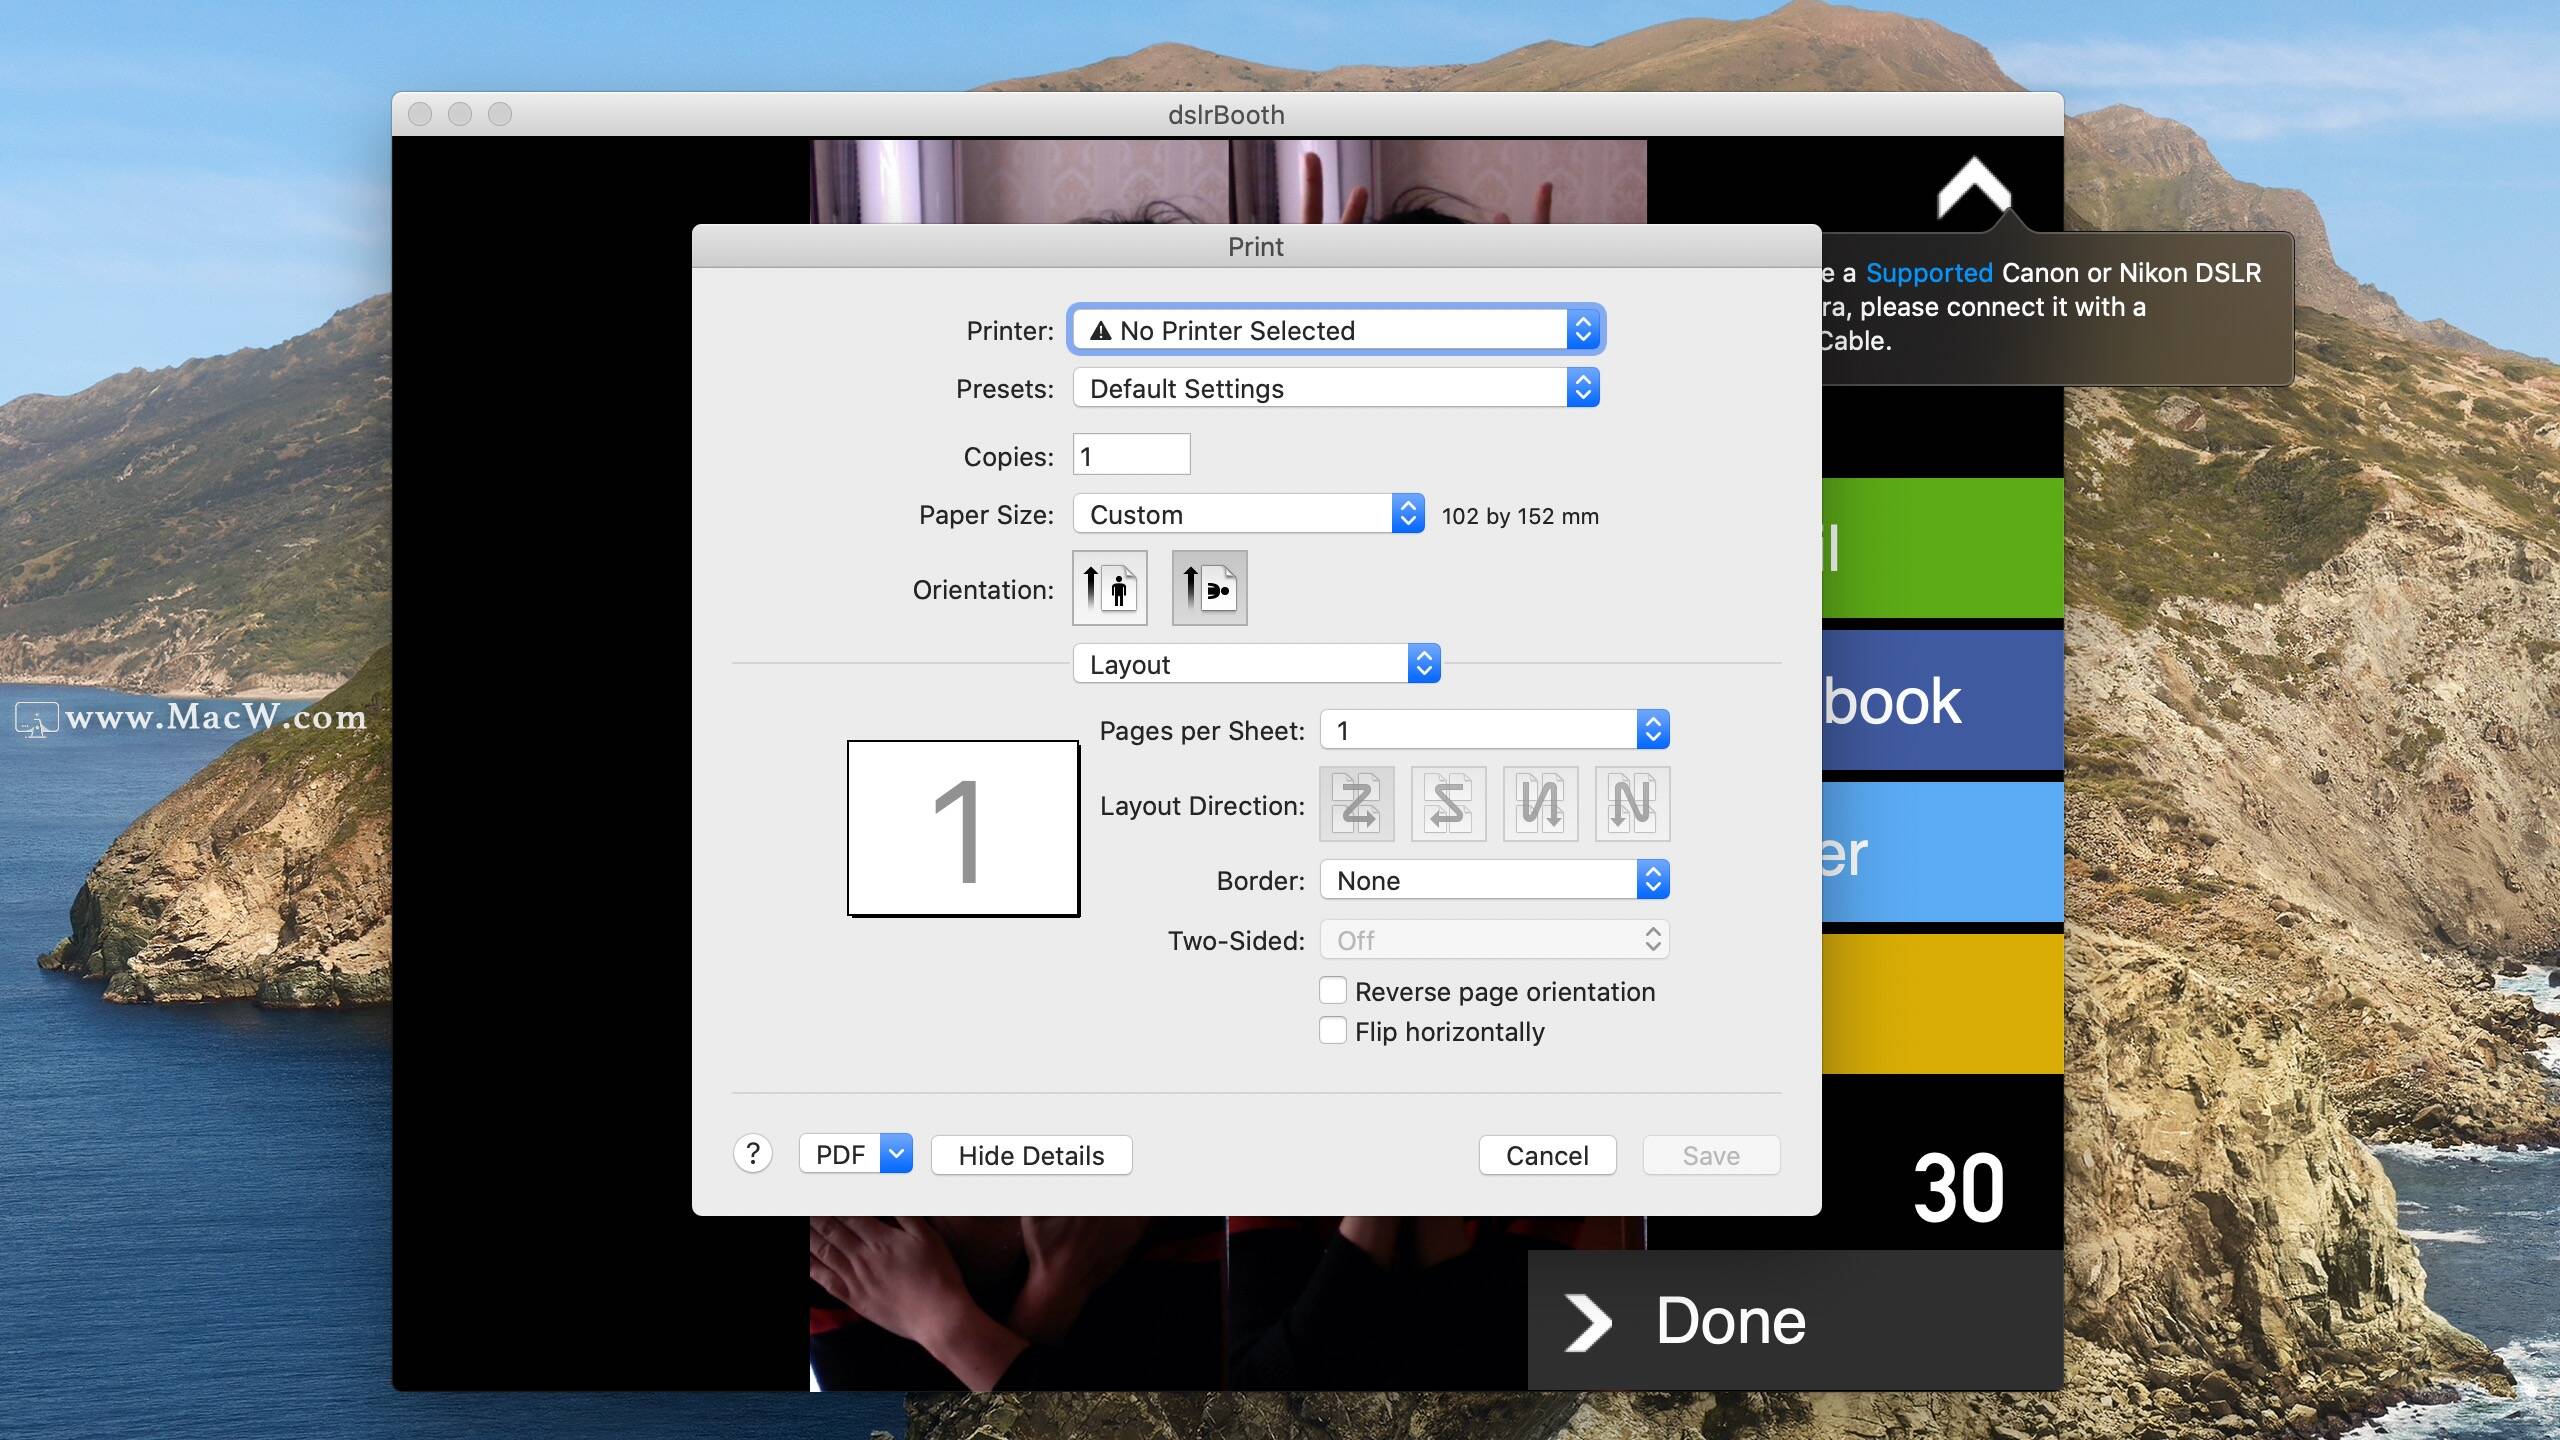The width and height of the screenshot is (2560, 1440).
Task: Click into the Copies input field
Action: 1131,456
